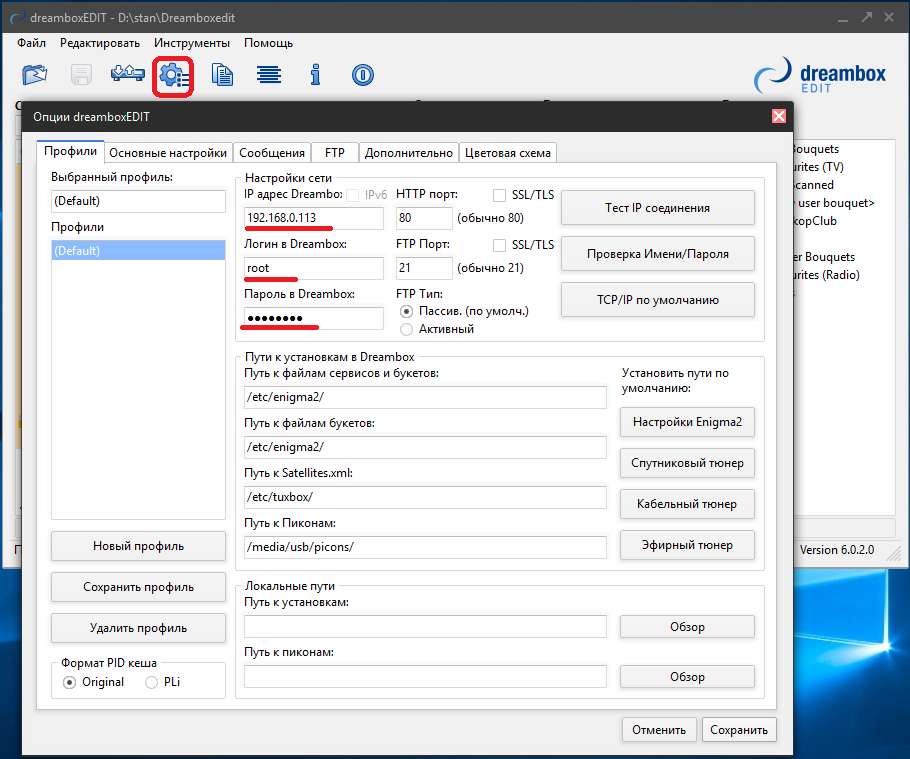Click Обзор next to Путь к установкам

pyautogui.click(x=687, y=627)
